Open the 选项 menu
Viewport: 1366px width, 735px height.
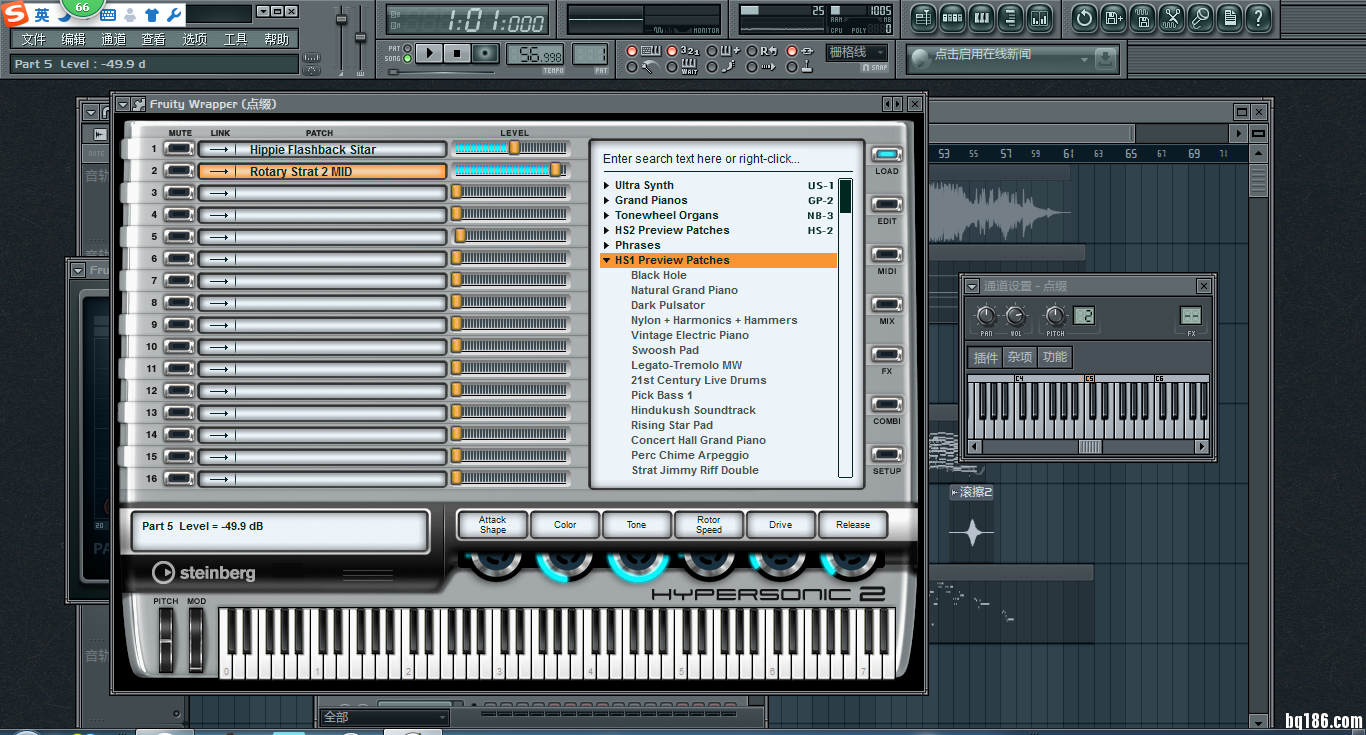pyautogui.click(x=194, y=39)
